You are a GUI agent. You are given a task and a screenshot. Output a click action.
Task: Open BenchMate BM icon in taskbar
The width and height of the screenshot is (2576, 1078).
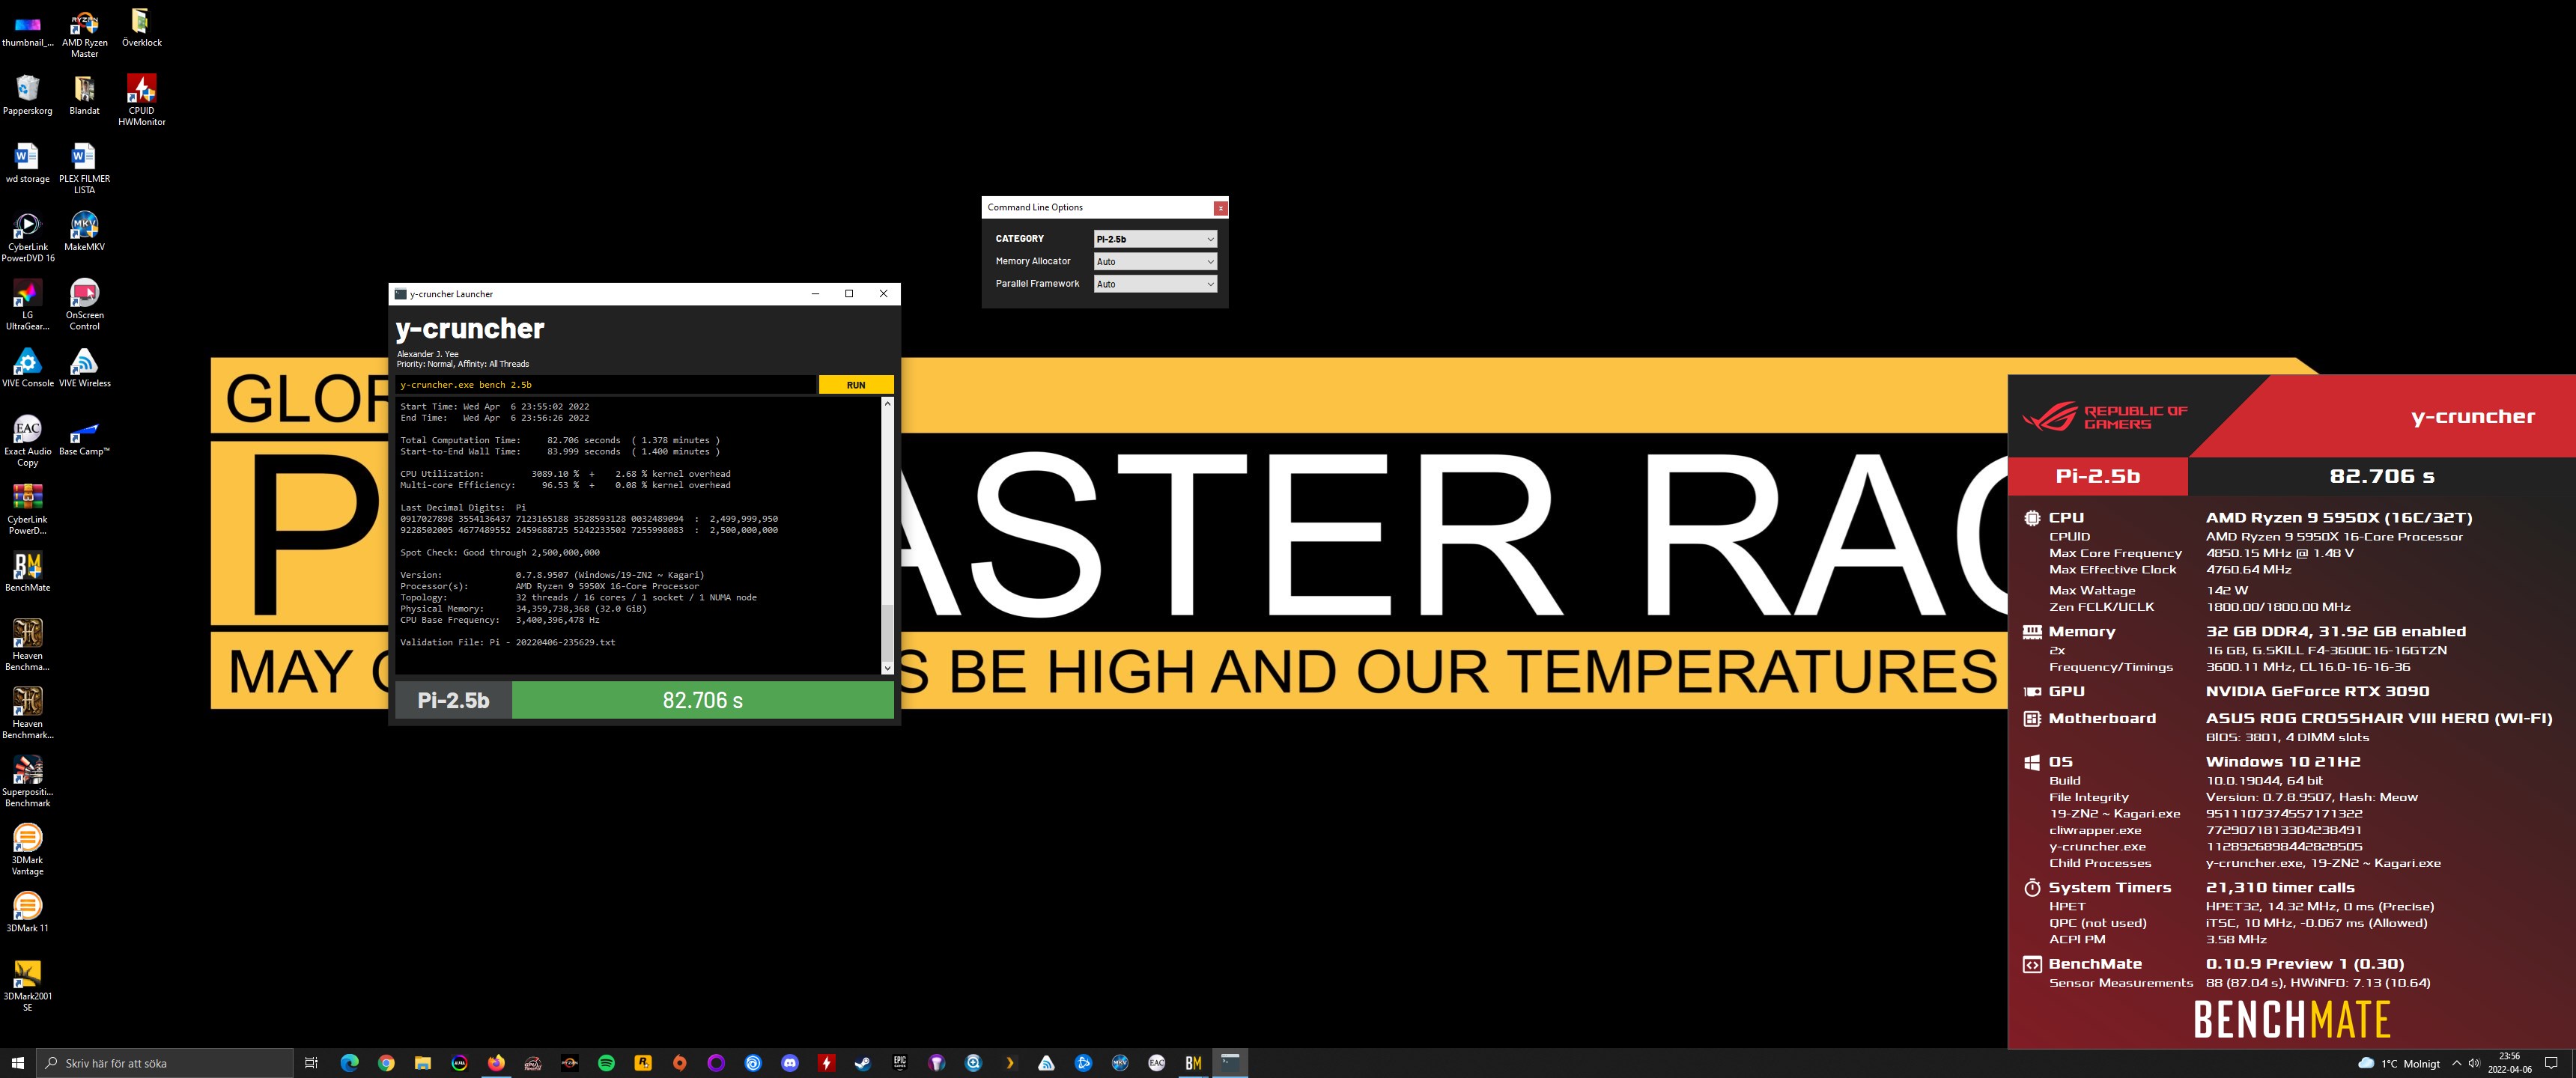[1193, 1063]
